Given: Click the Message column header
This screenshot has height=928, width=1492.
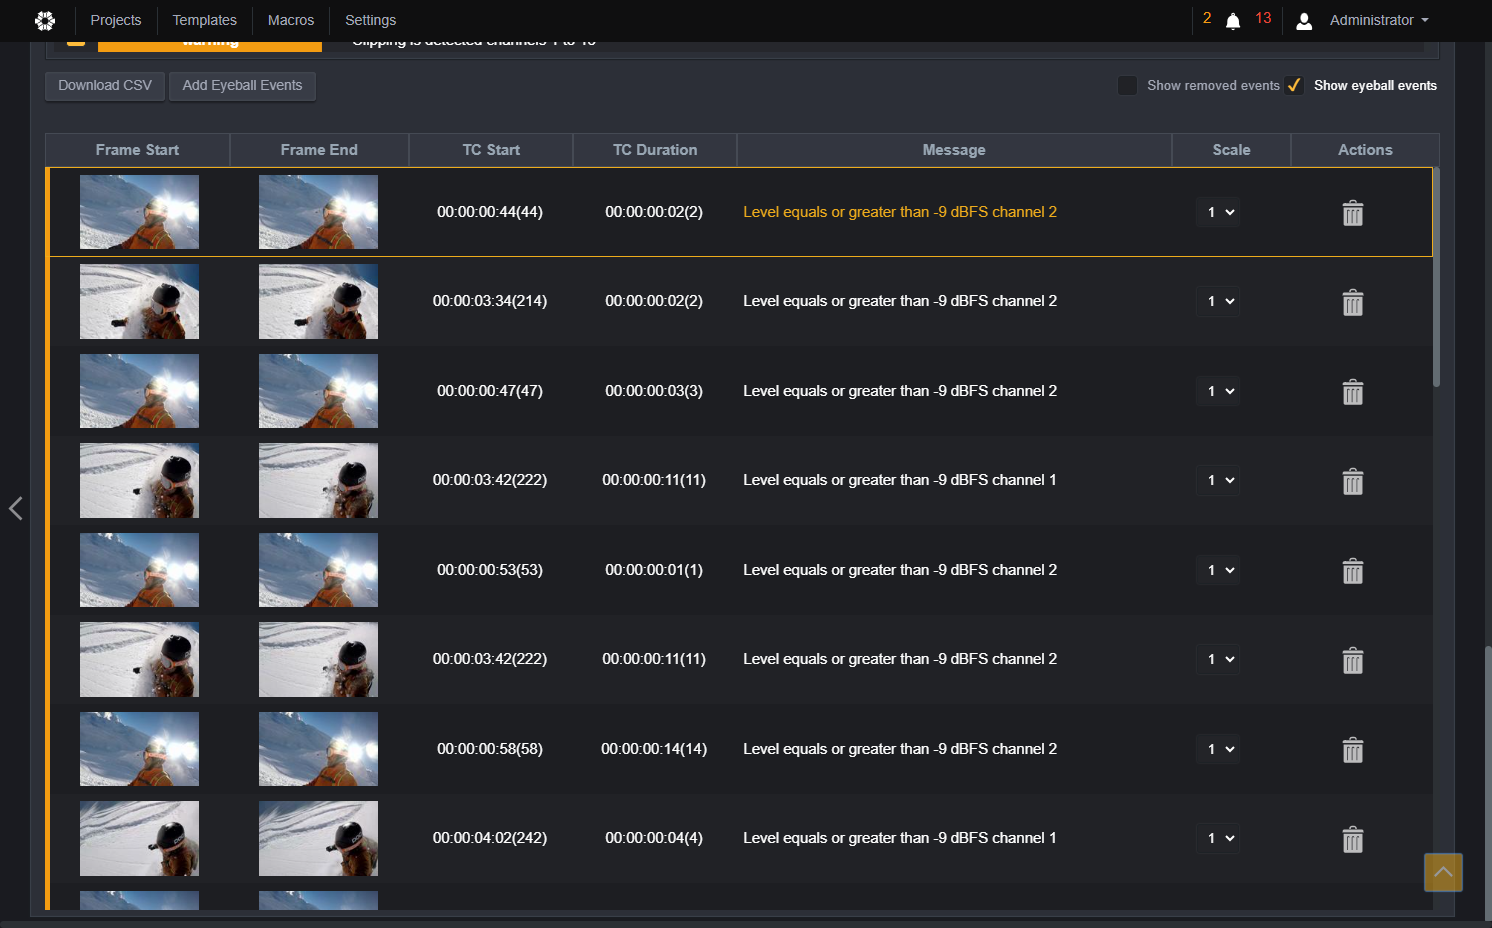Looking at the screenshot, I should coord(954,150).
